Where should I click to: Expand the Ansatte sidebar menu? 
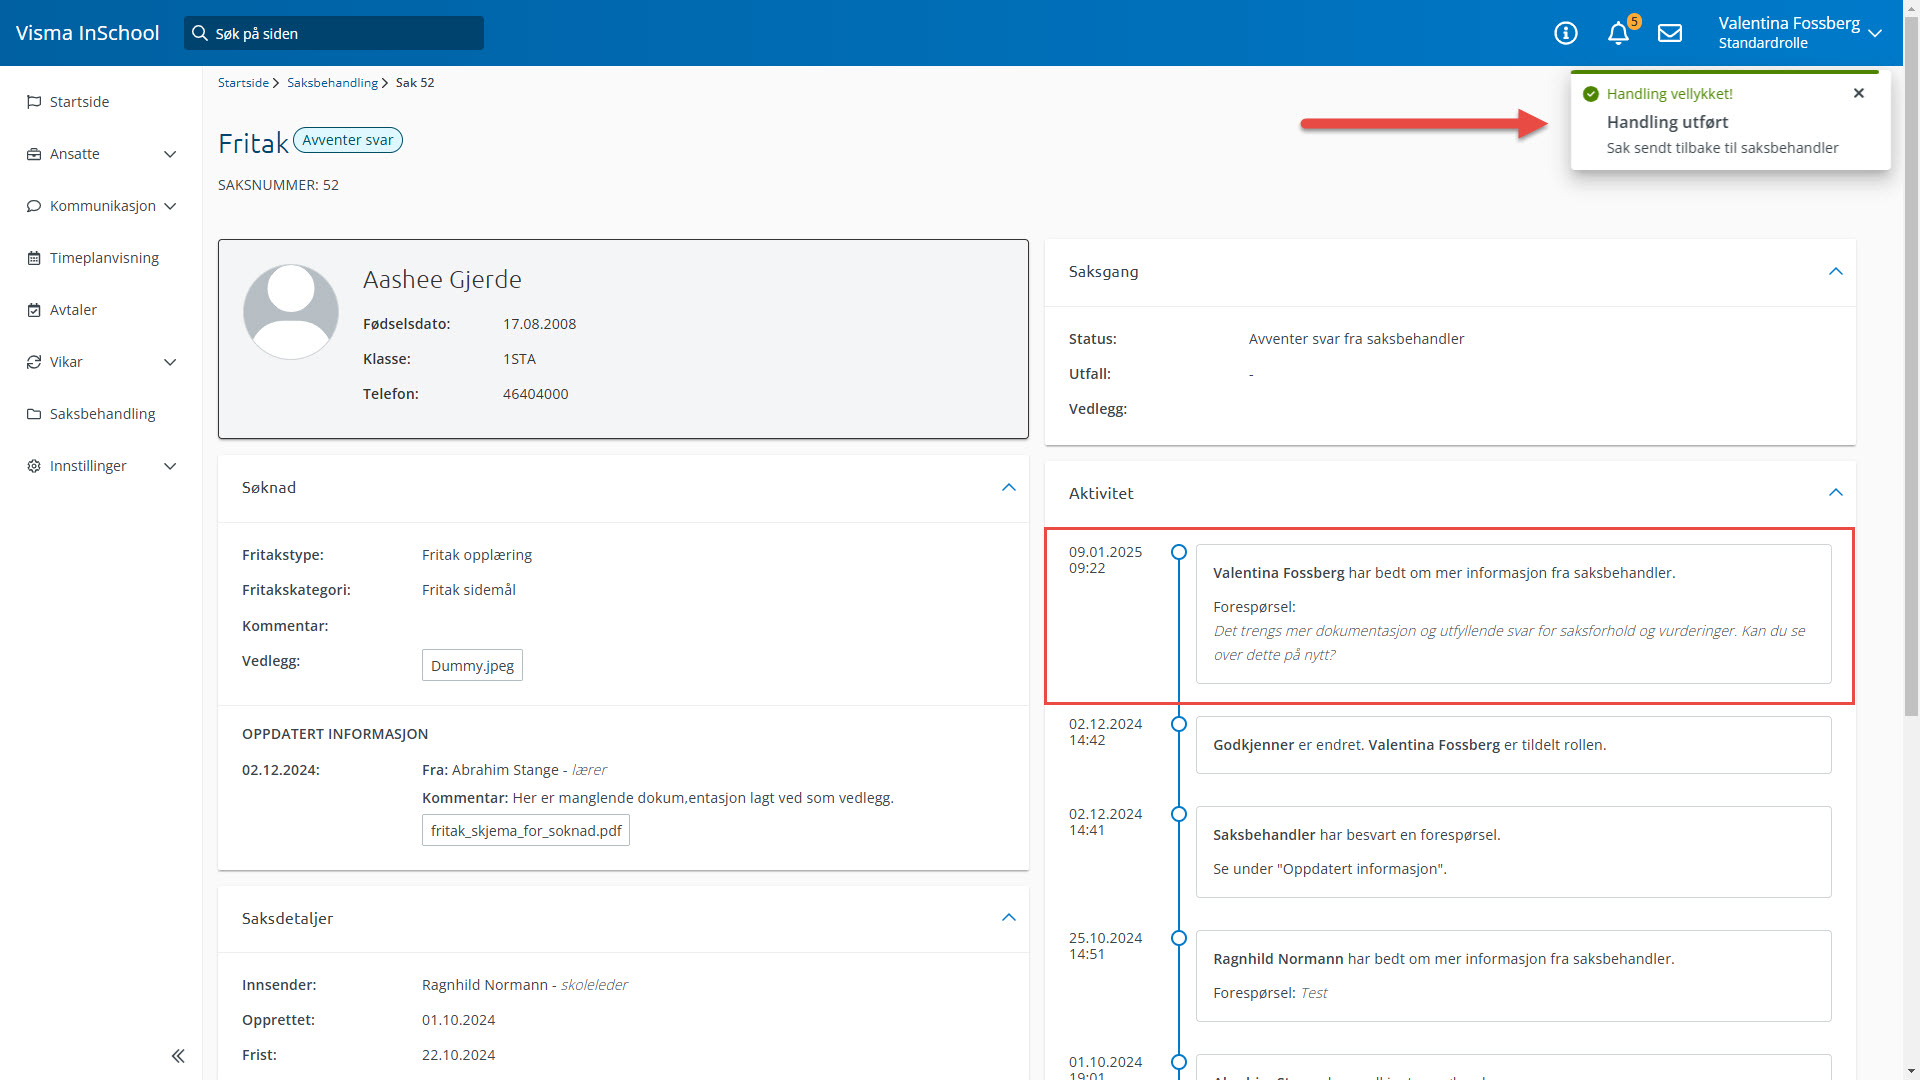click(x=170, y=154)
